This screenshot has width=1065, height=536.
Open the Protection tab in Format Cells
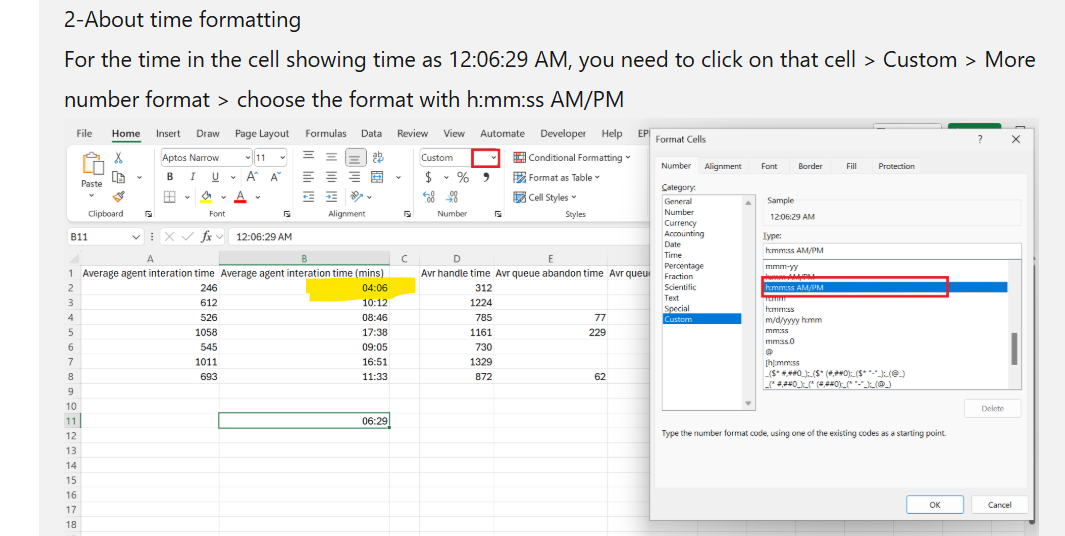896,166
